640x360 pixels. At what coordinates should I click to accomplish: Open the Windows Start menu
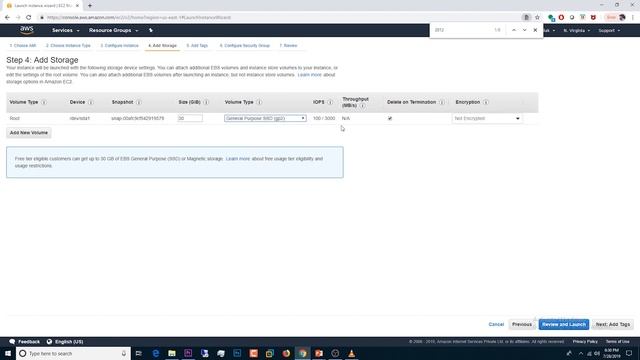click(x=8, y=353)
